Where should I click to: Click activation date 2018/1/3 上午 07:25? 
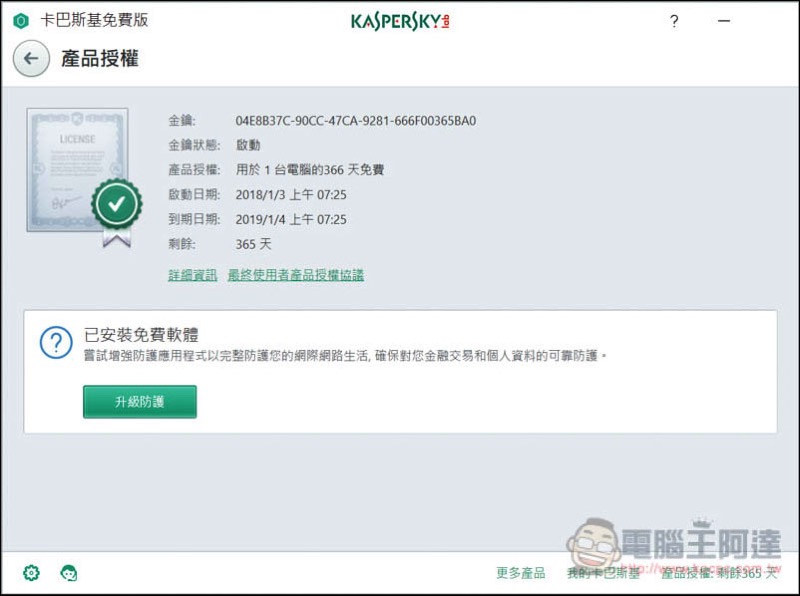pyautogui.click(x=291, y=194)
